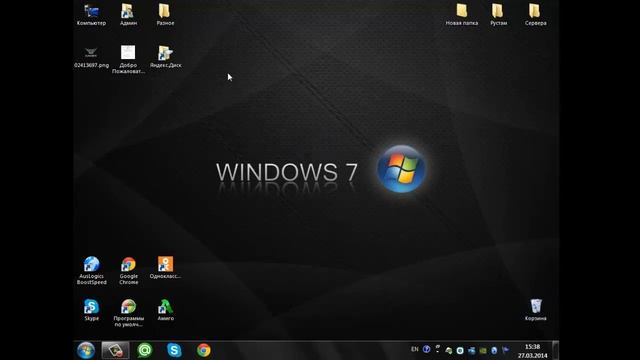640x360 pixels.
Task: Select the AusLogics BoostSpeed shortcut
Action: tap(91, 270)
